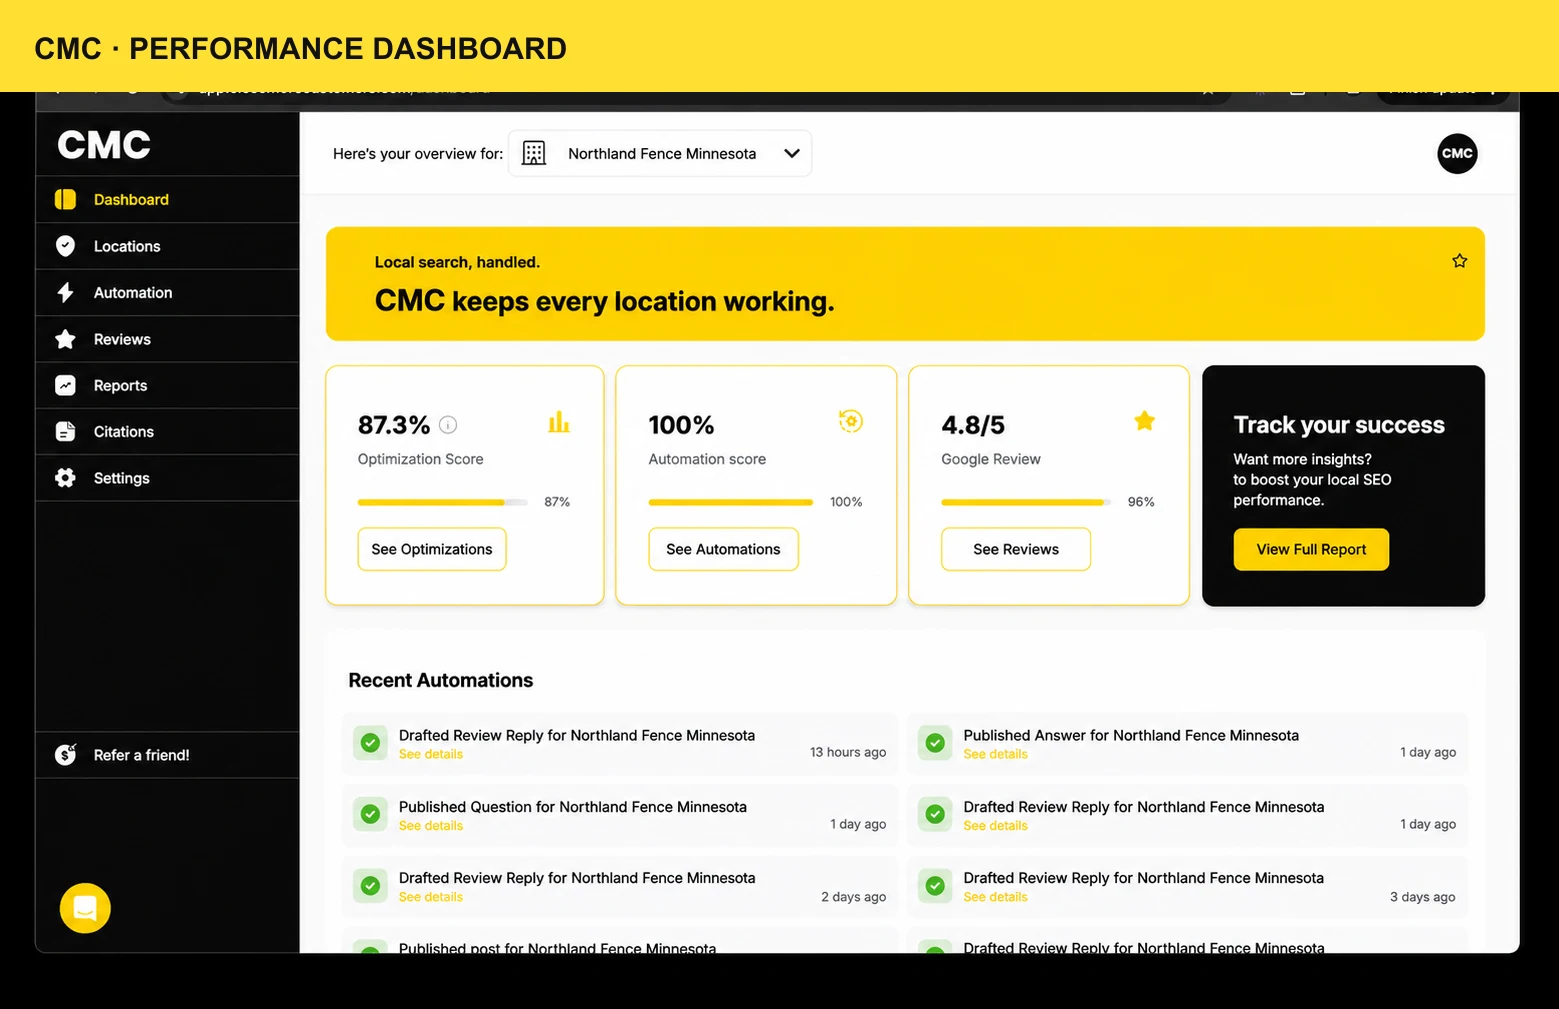Click the Citations document icon
Viewport: 1559px width, 1009px height.
click(x=65, y=431)
